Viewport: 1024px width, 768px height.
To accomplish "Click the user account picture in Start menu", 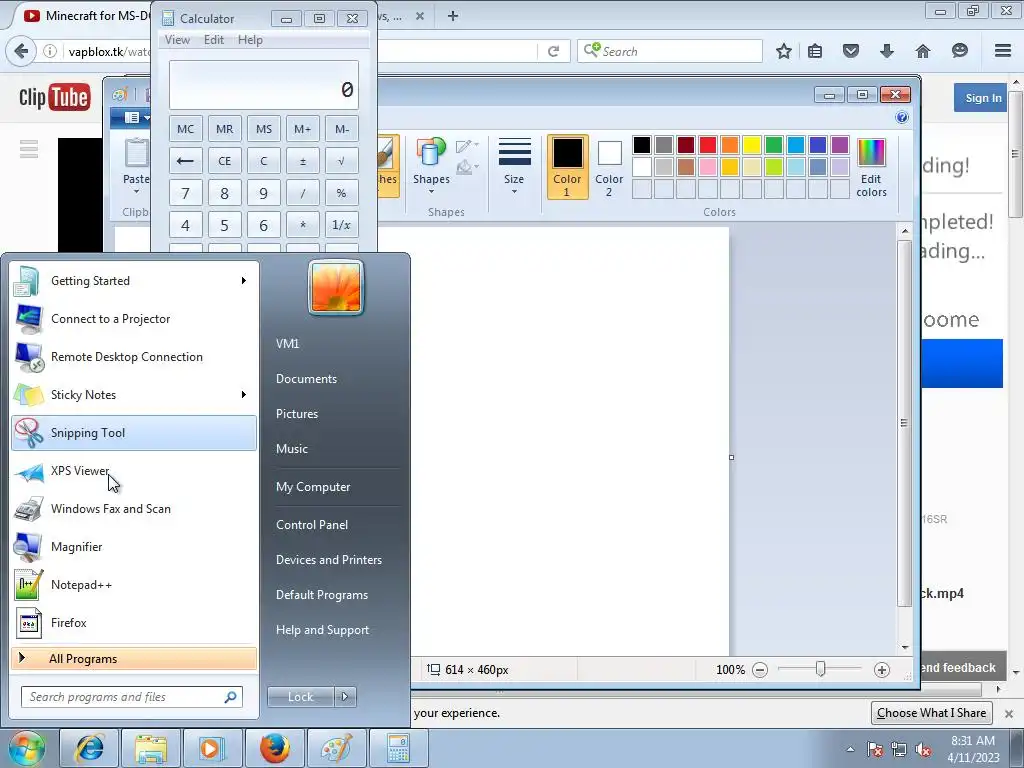I will (336, 287).
